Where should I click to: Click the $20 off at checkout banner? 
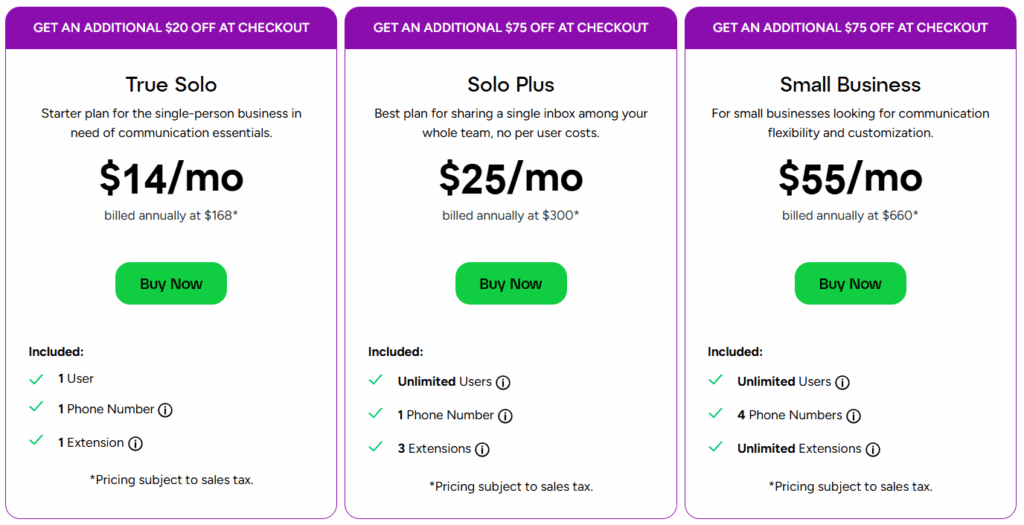[x=171, y=28]
